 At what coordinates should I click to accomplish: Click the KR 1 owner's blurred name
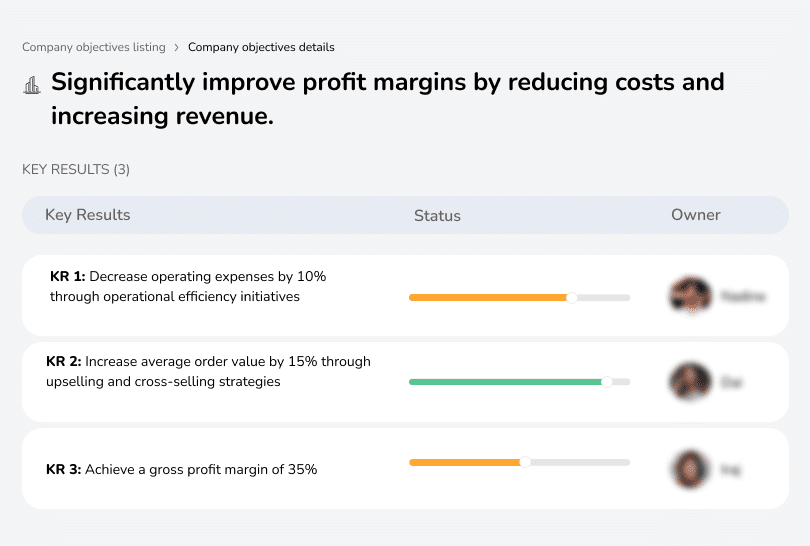pos(743,297)
